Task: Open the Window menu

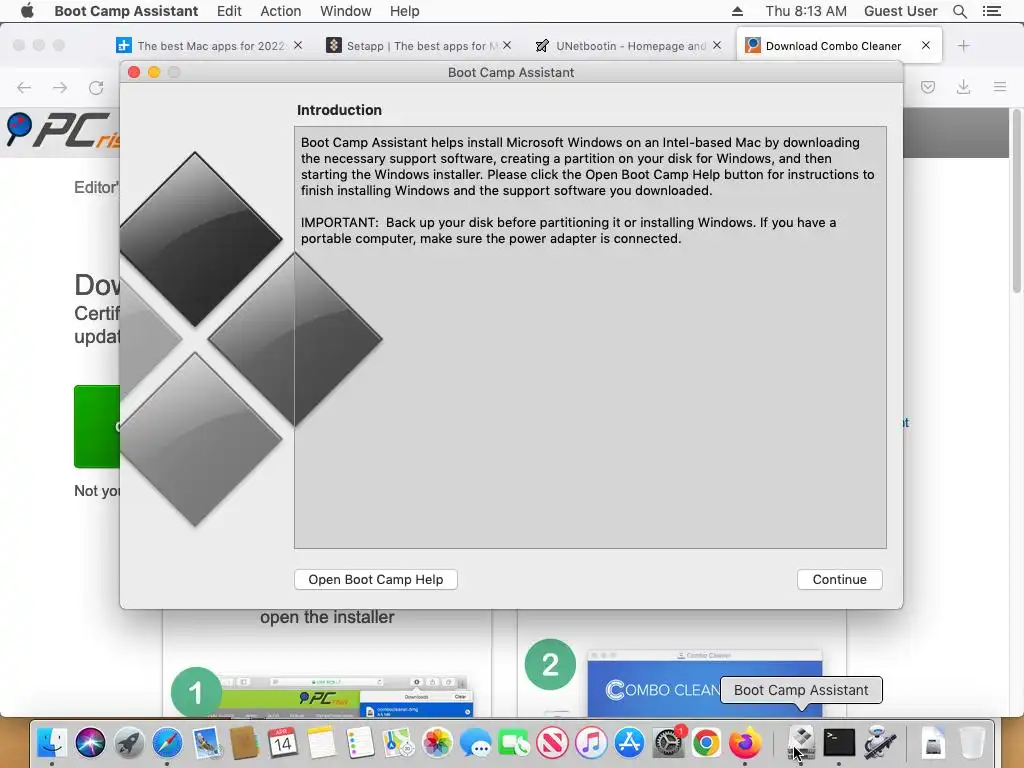Action: click(345, 11)
